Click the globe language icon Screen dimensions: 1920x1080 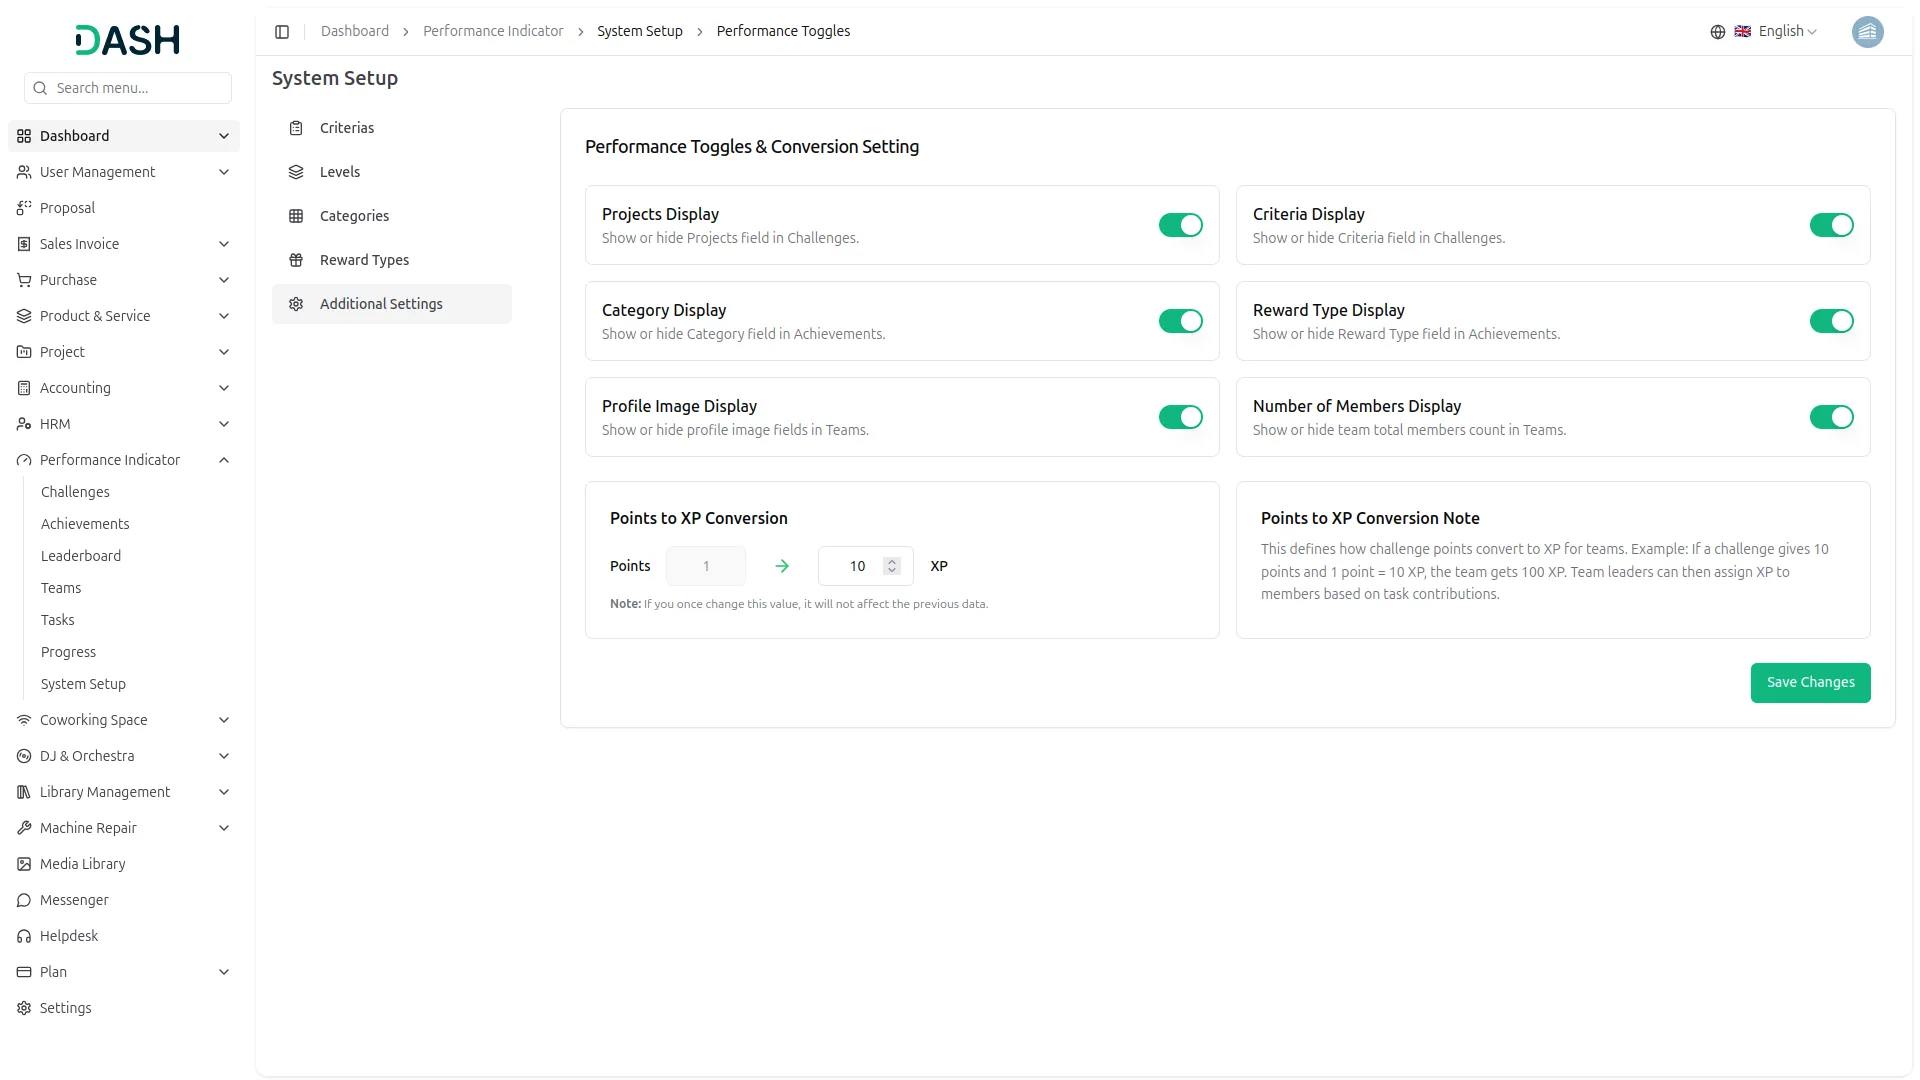tap(1717, 32)
